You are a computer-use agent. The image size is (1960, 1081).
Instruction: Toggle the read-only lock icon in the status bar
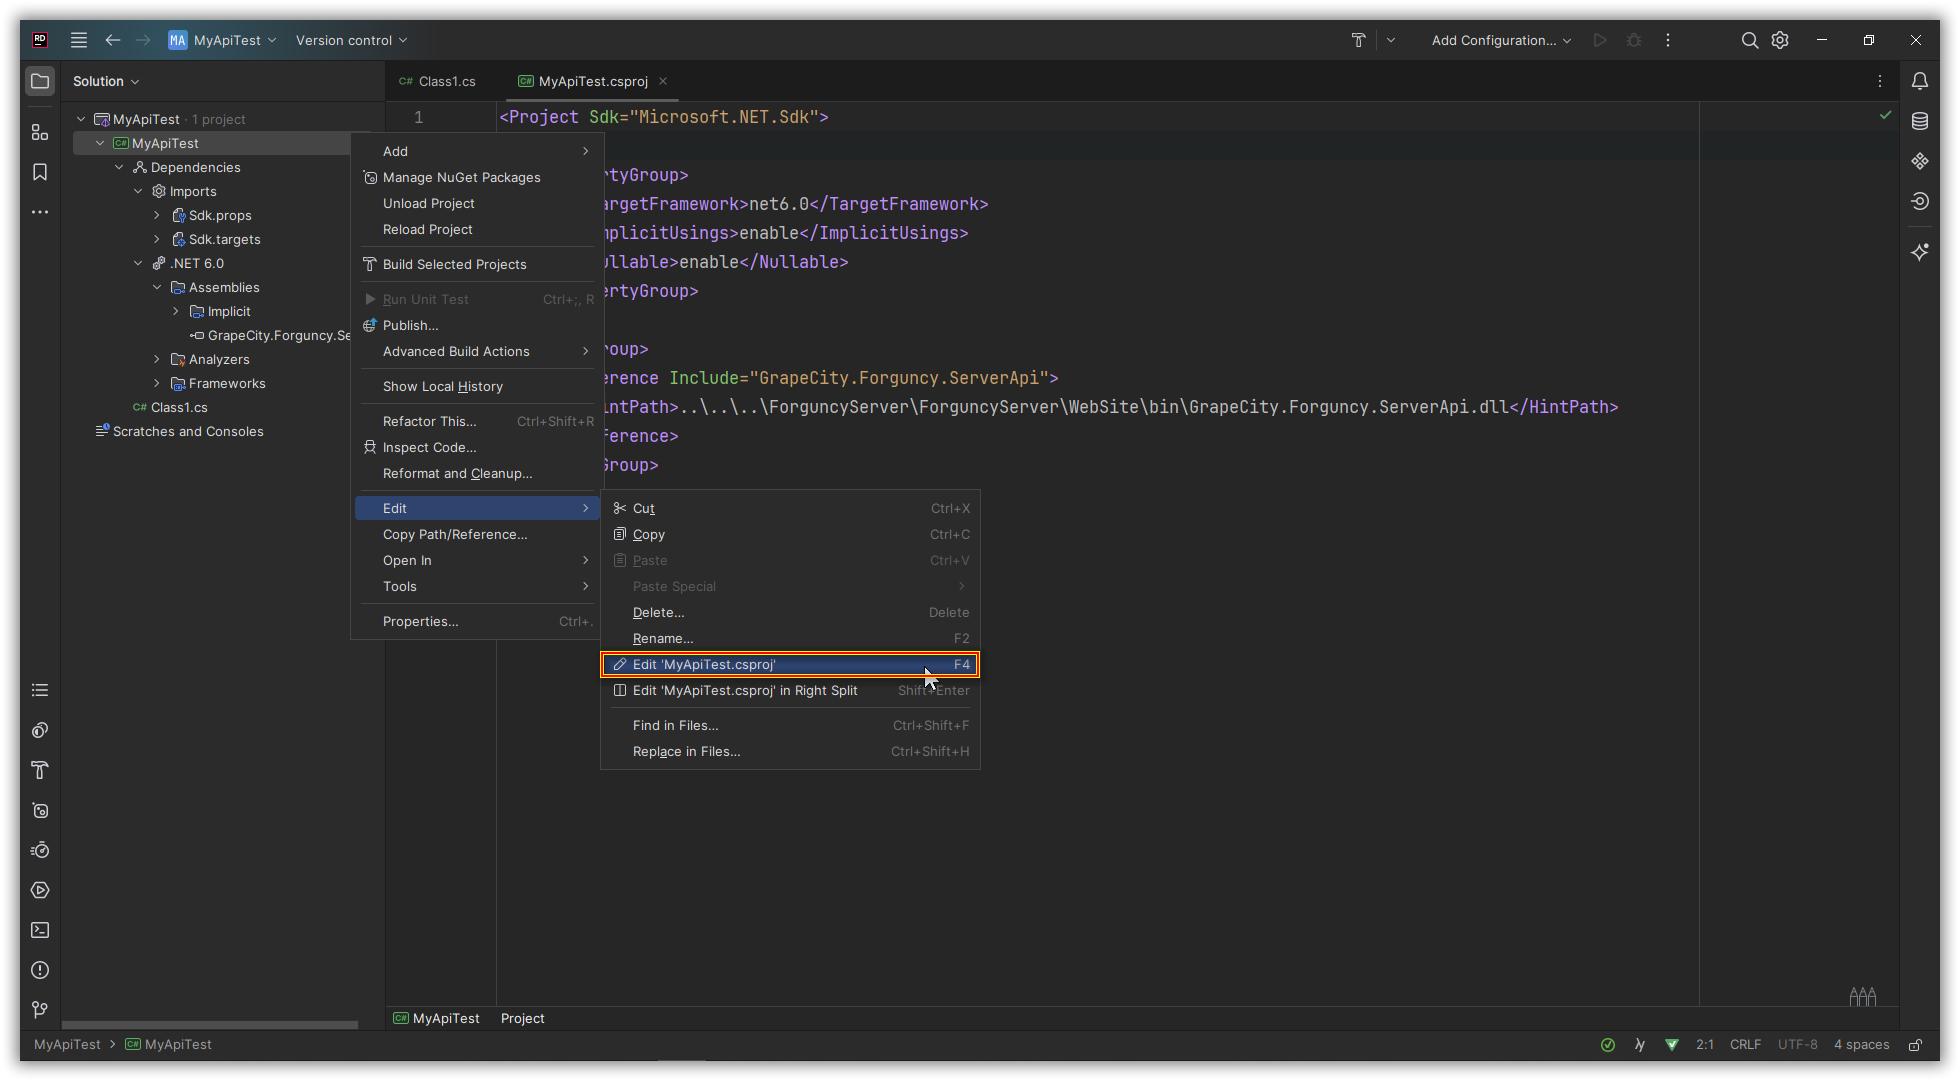[x=1915, y=1045]
